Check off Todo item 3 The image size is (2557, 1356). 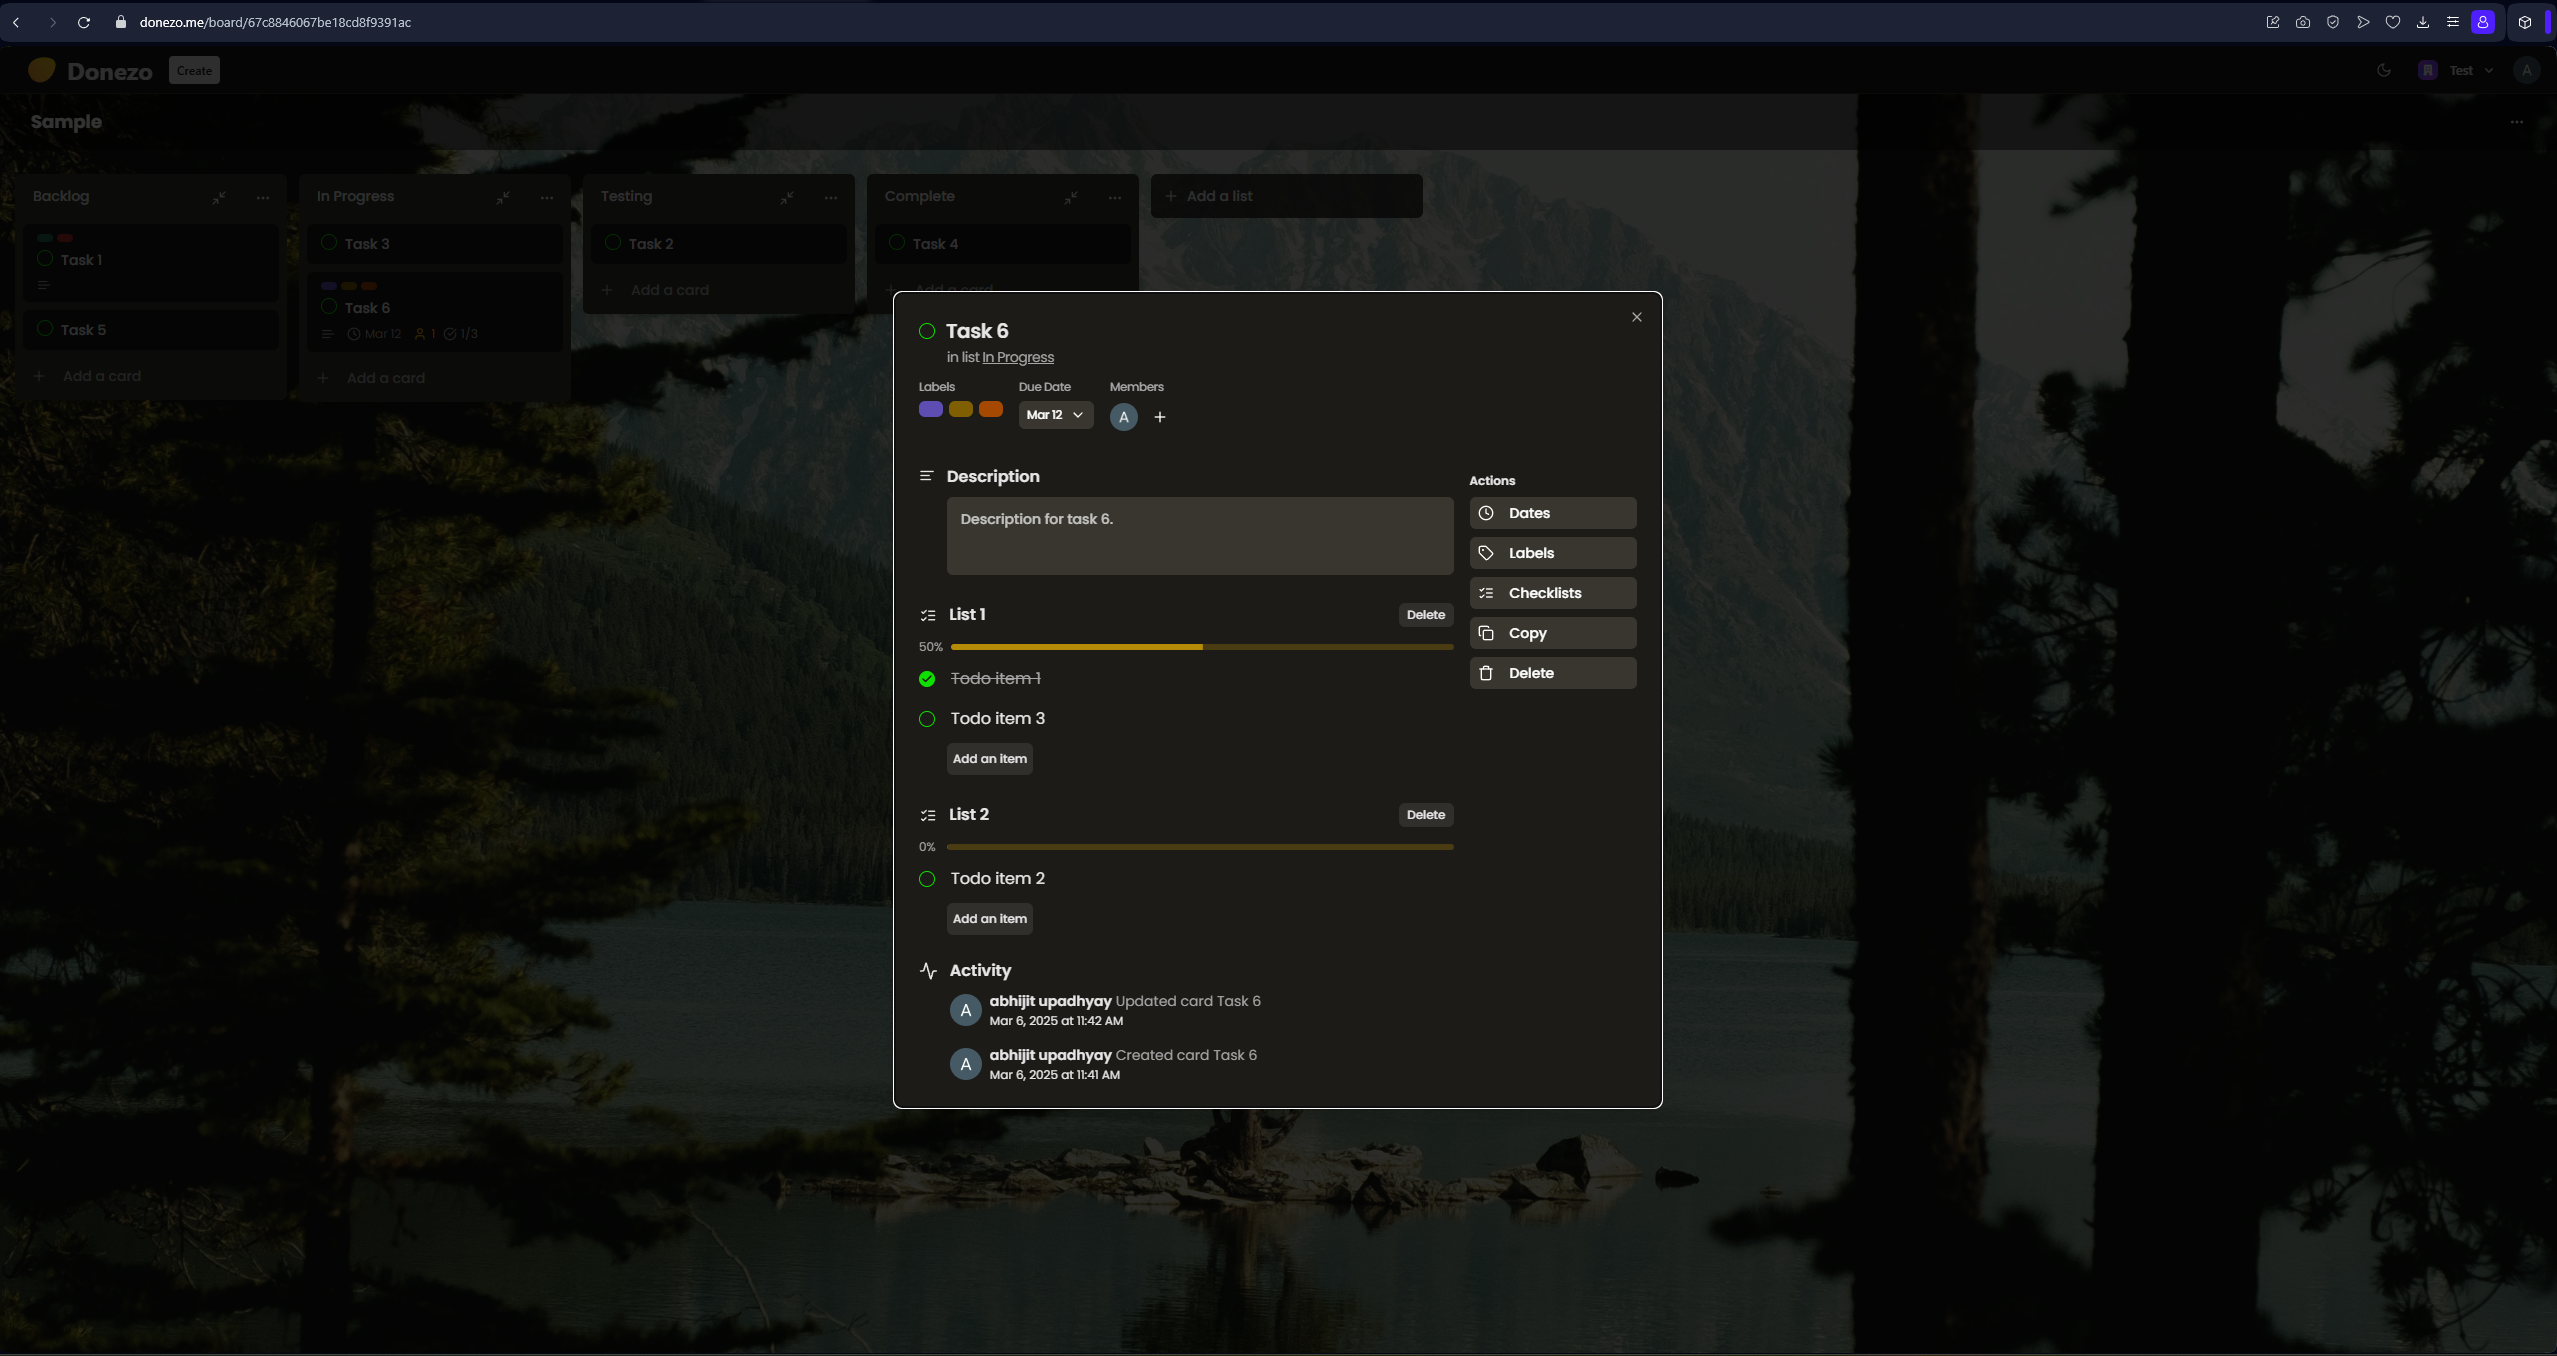click(x=927, y=719)
